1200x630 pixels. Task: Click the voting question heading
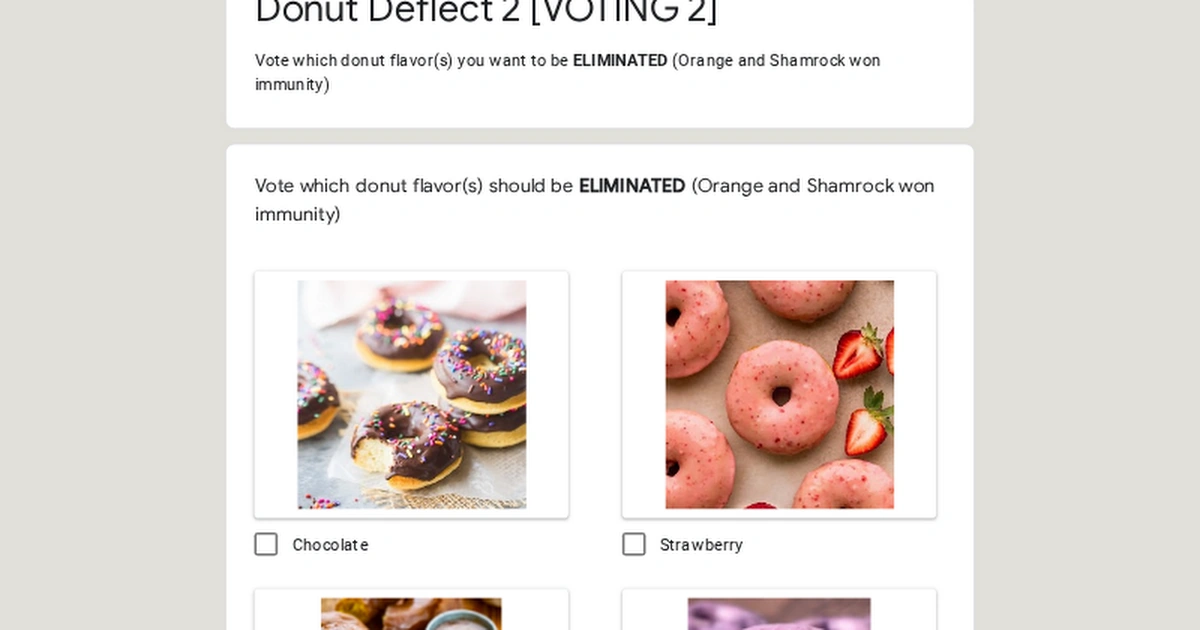click(x=594, y=199)
